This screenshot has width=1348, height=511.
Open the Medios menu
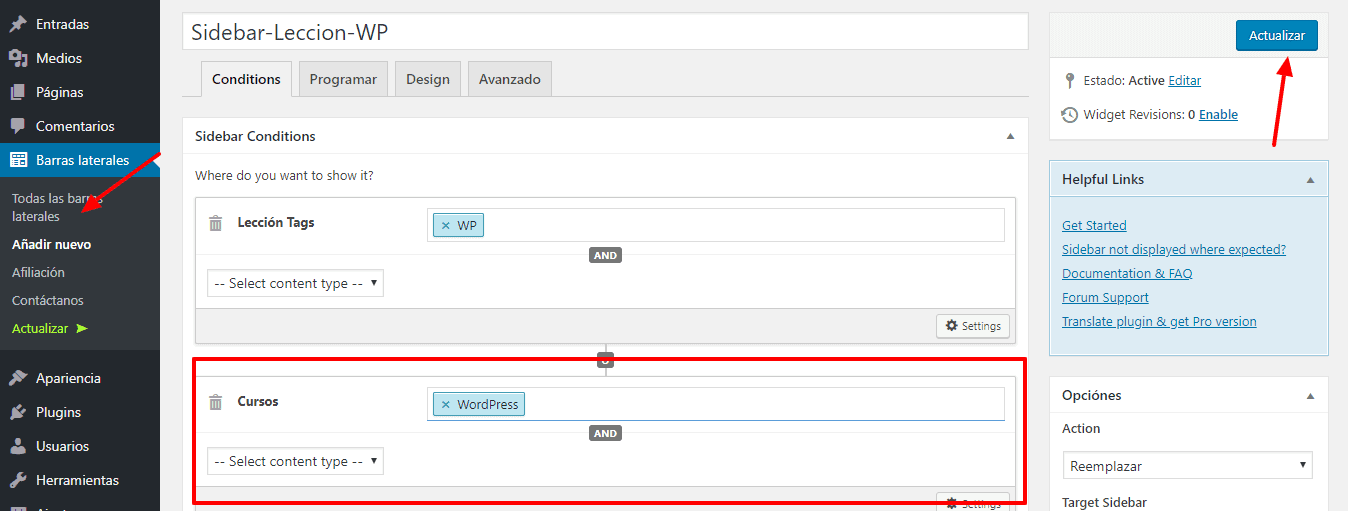80,58
